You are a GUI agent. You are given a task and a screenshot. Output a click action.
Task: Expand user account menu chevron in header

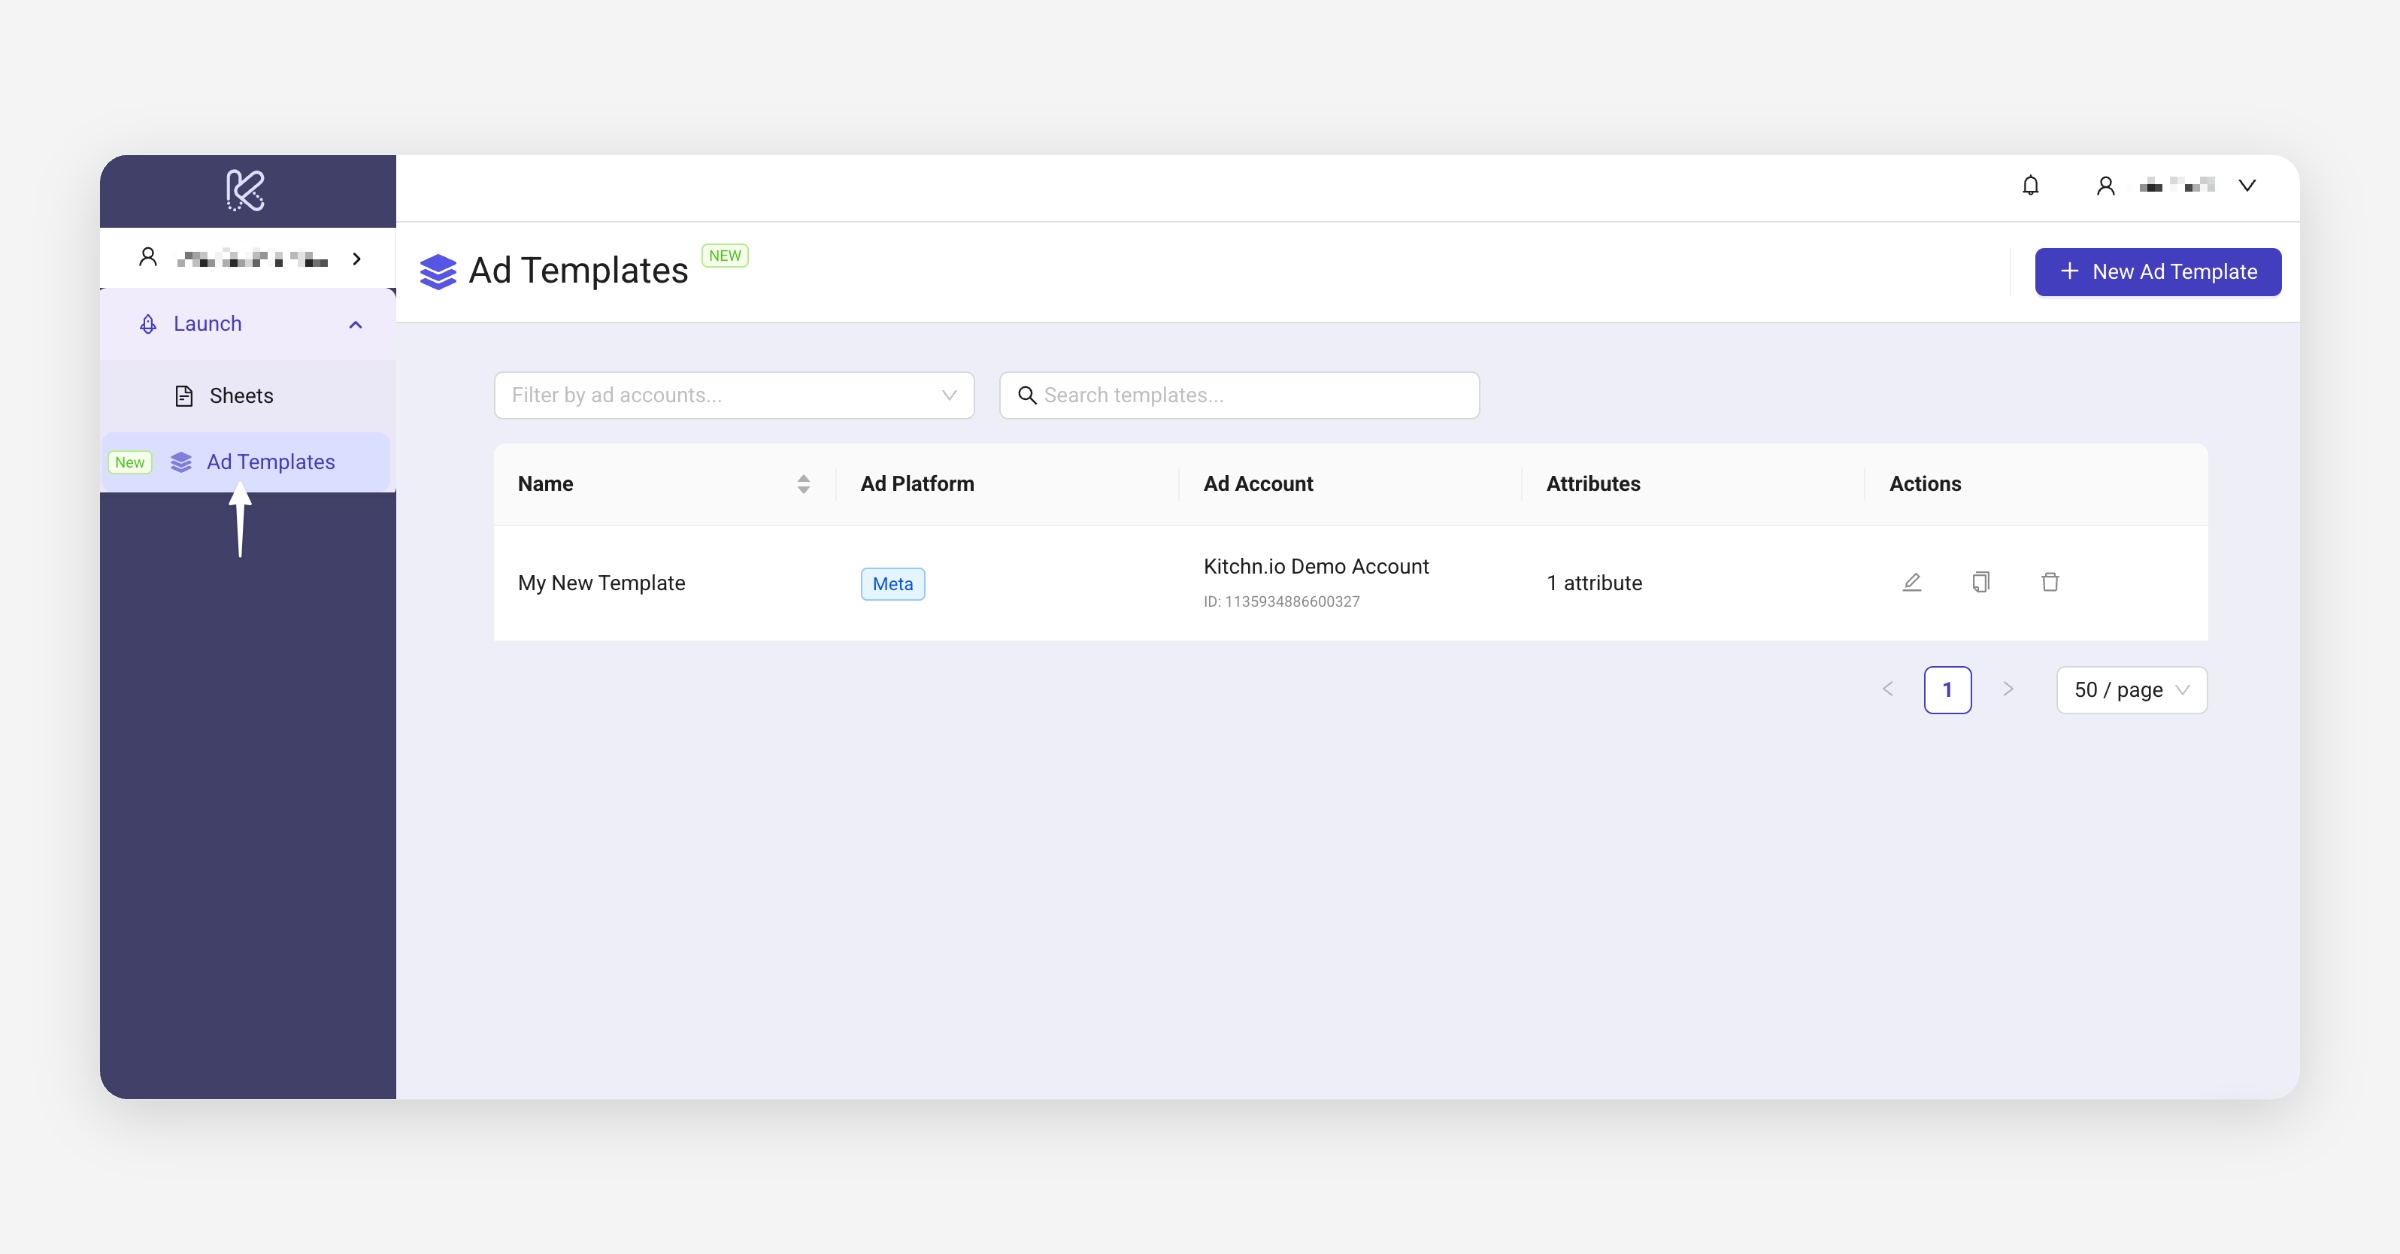click(2247, 186)
